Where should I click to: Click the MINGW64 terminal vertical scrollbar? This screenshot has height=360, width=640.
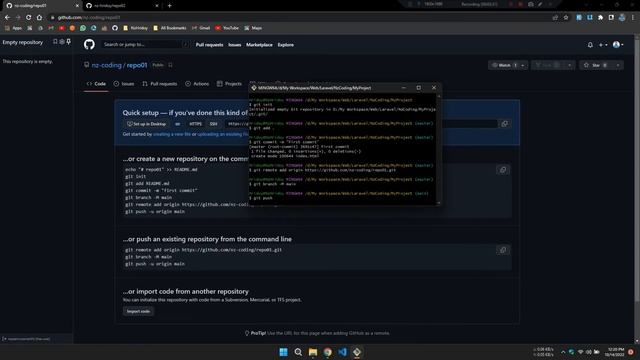tap(439, 149)
